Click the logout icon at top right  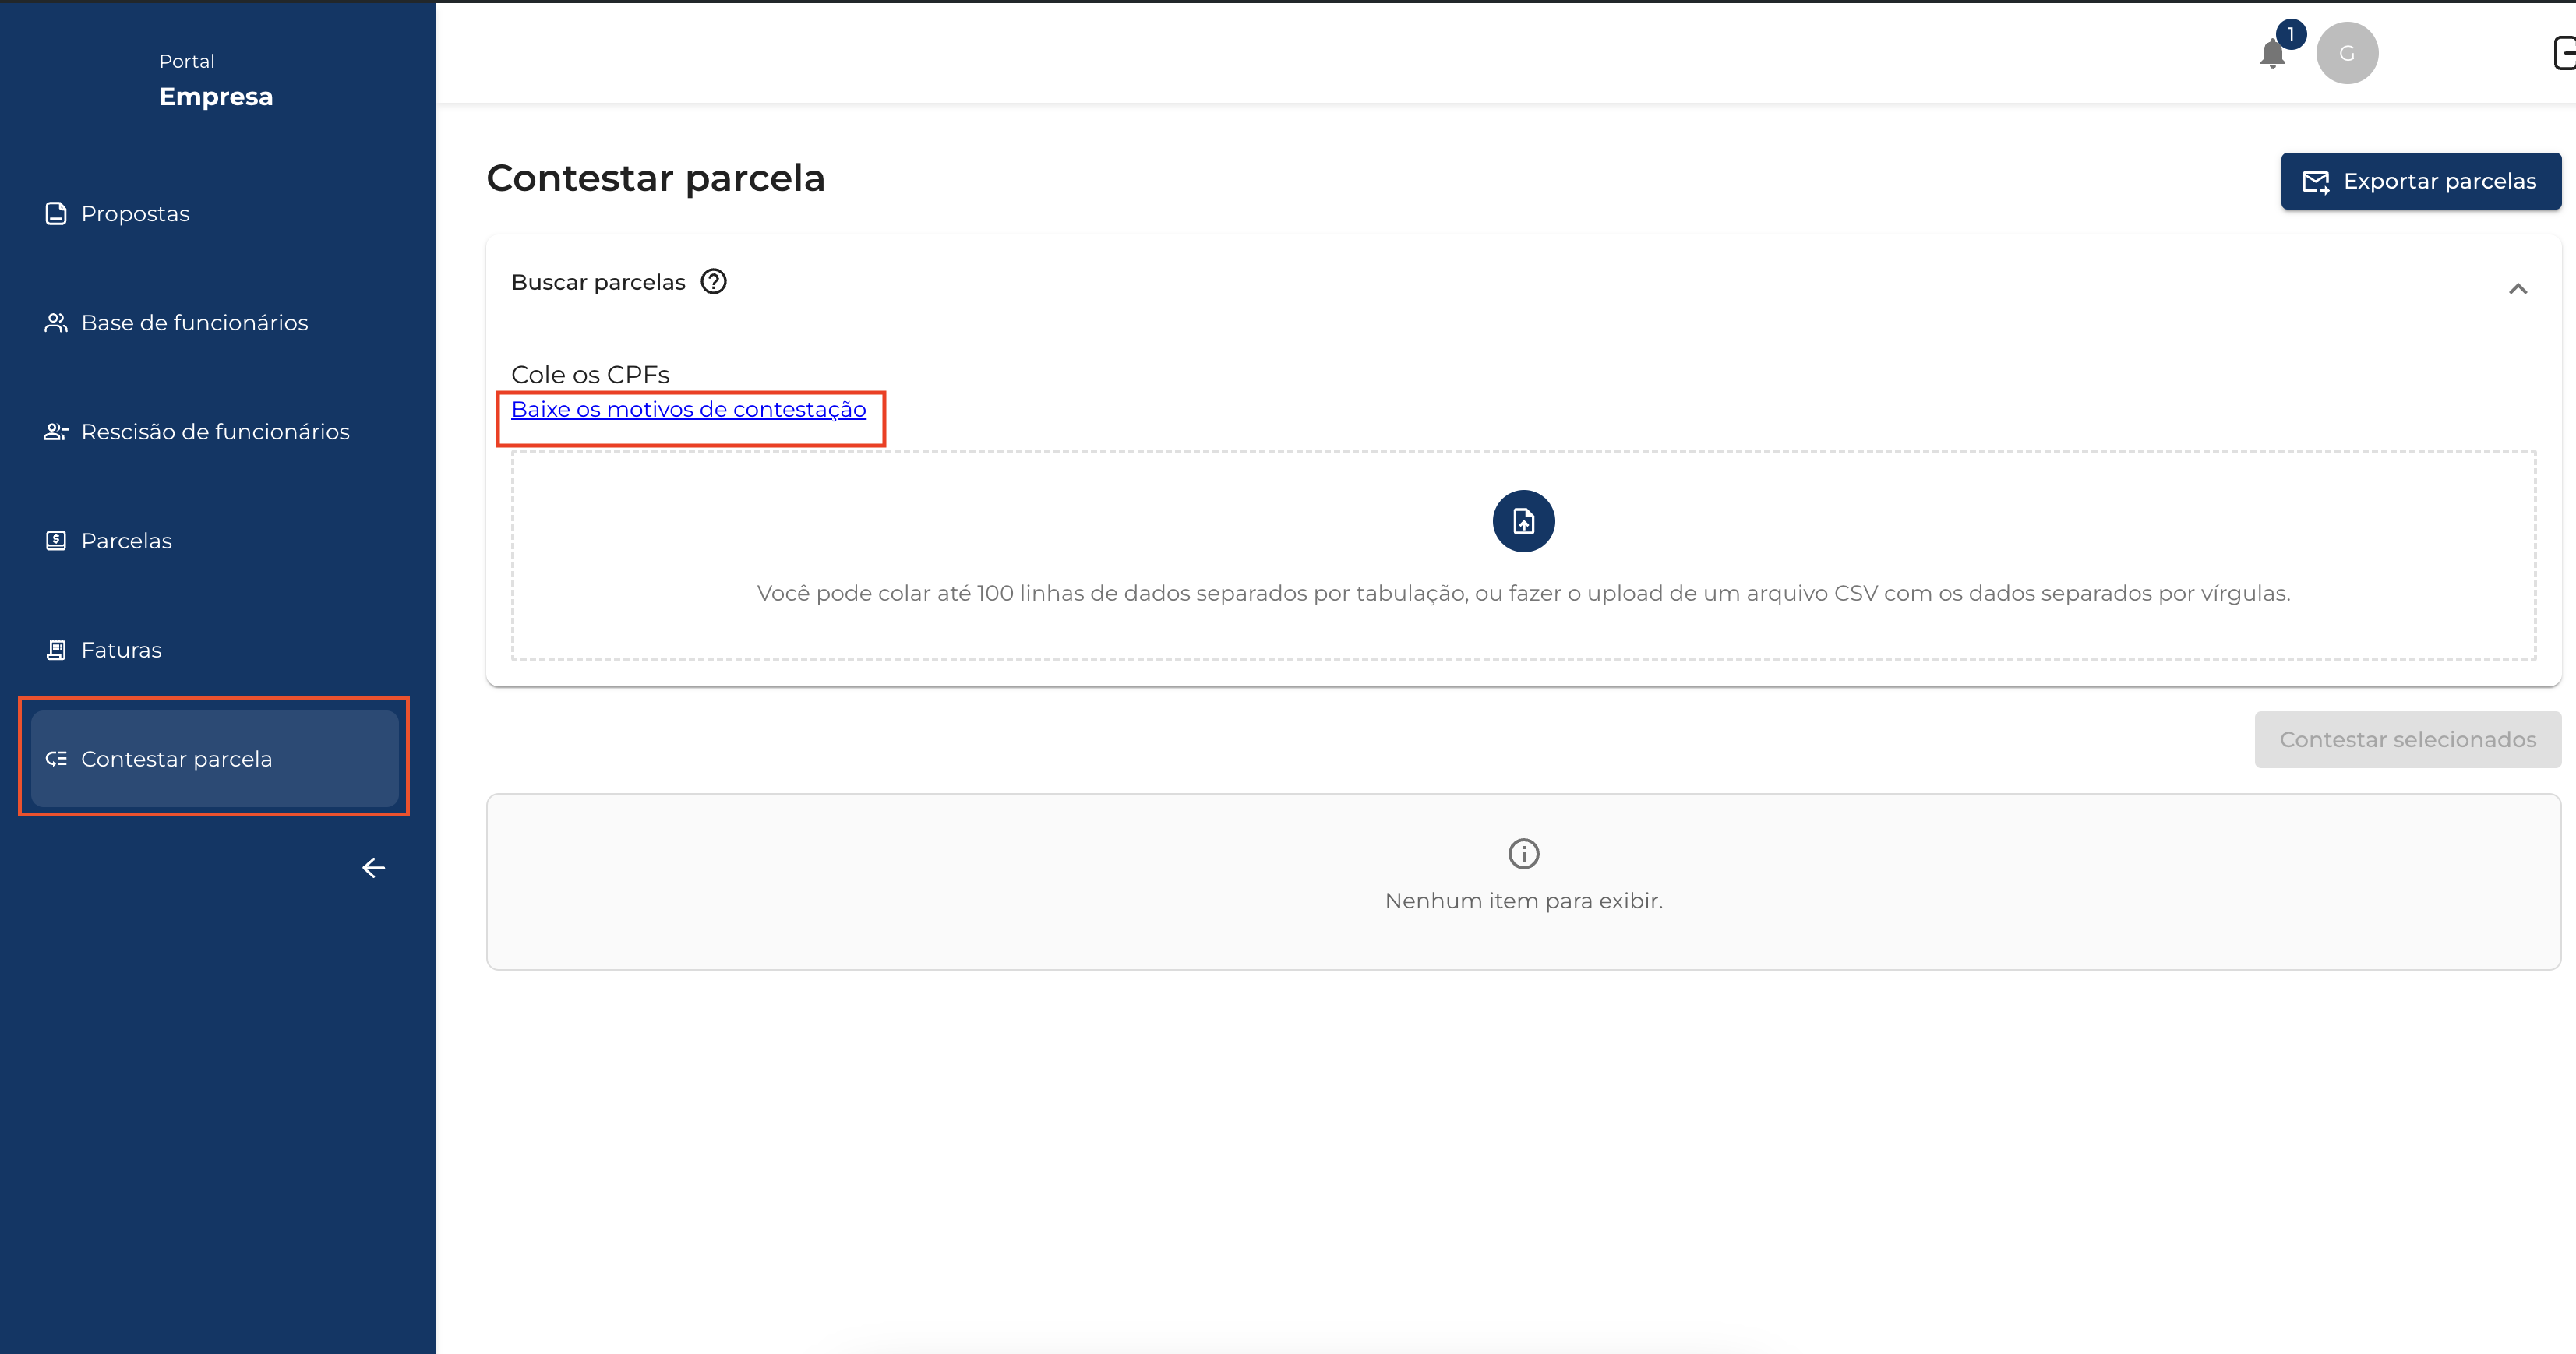pos(2564,53)
